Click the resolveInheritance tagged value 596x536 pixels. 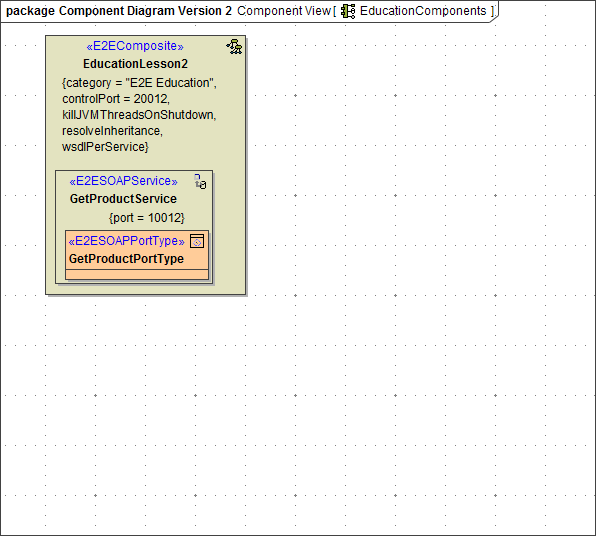pyautogui.click(x=113, y=131)
